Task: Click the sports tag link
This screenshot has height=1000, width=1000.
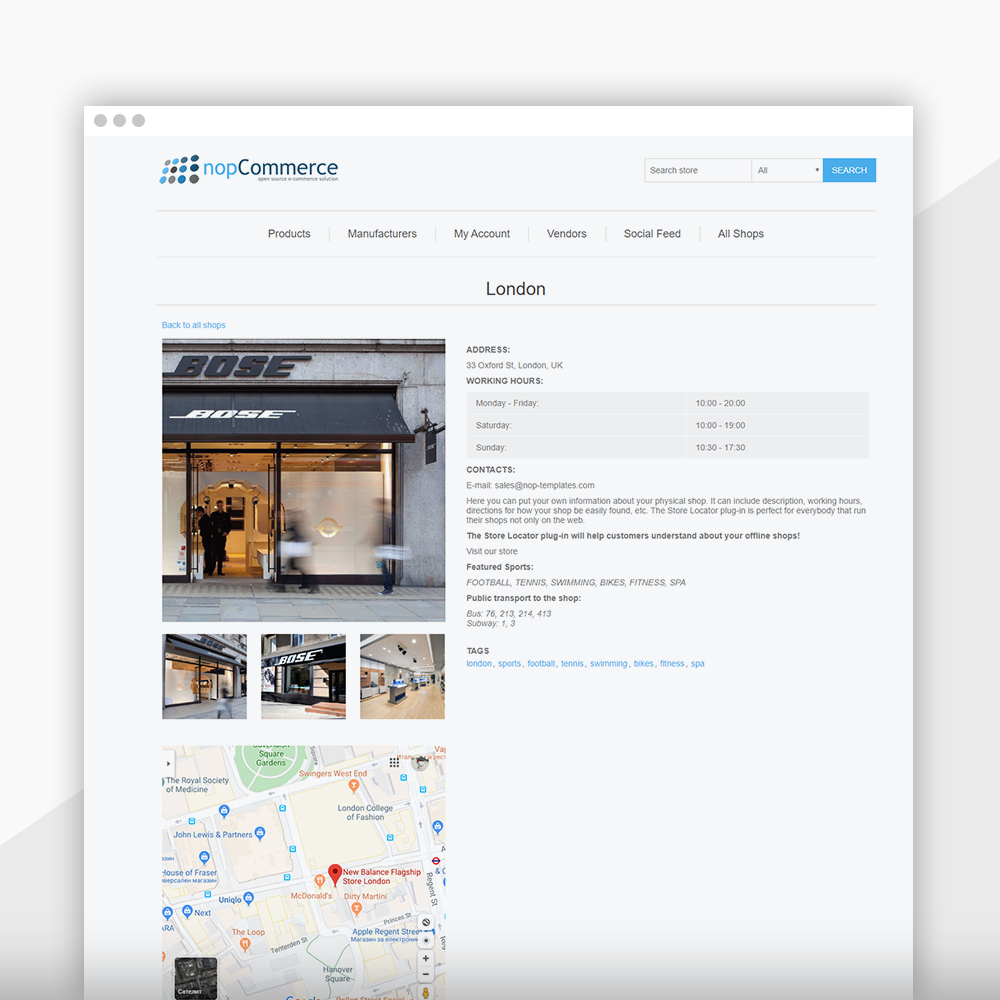Action: point(509,663)
